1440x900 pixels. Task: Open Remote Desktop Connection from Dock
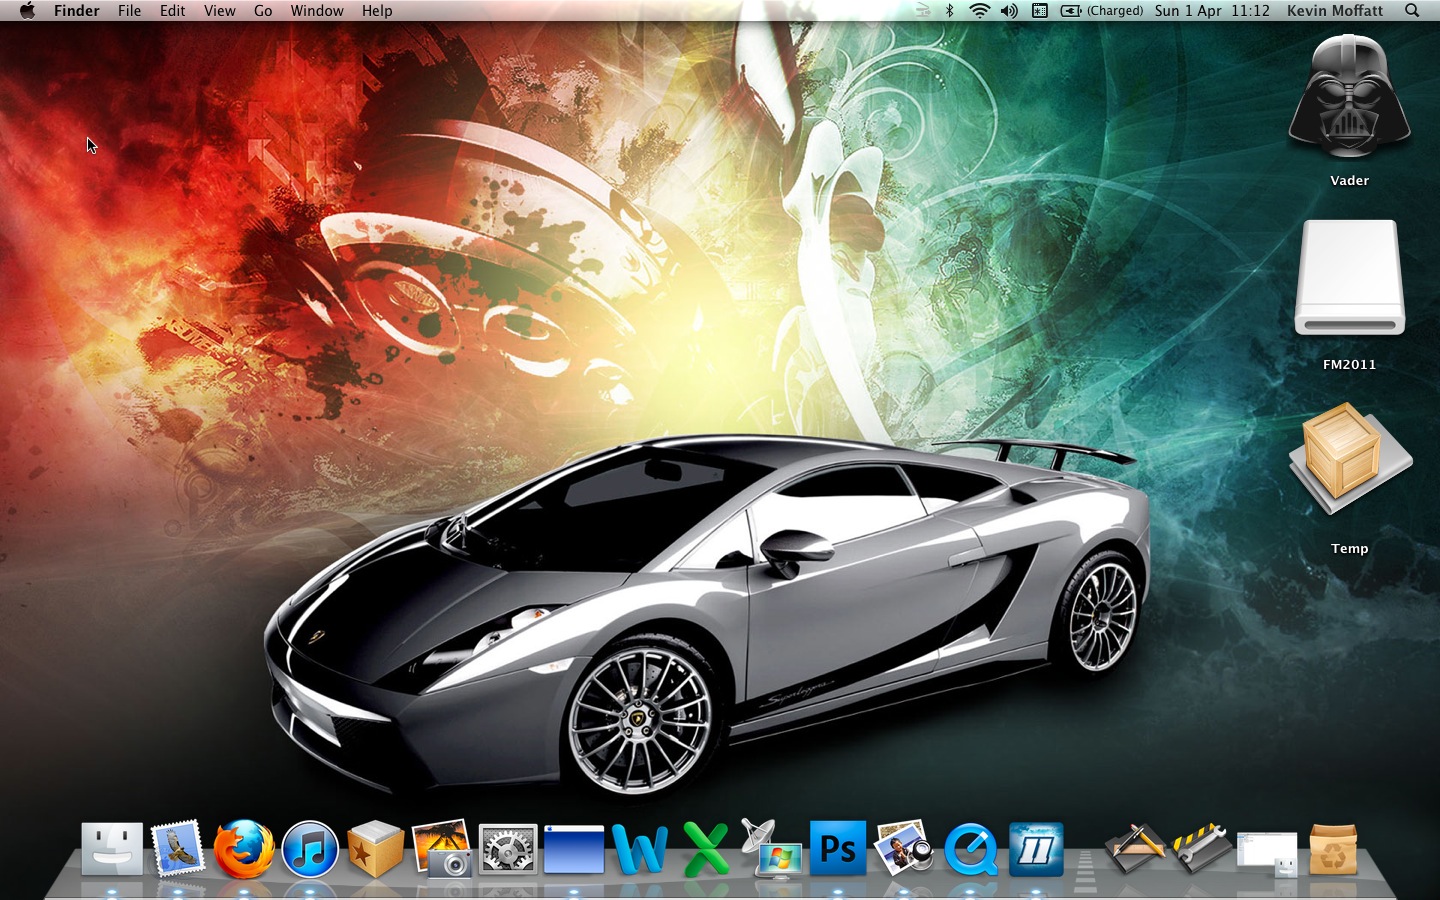[772, 850]
